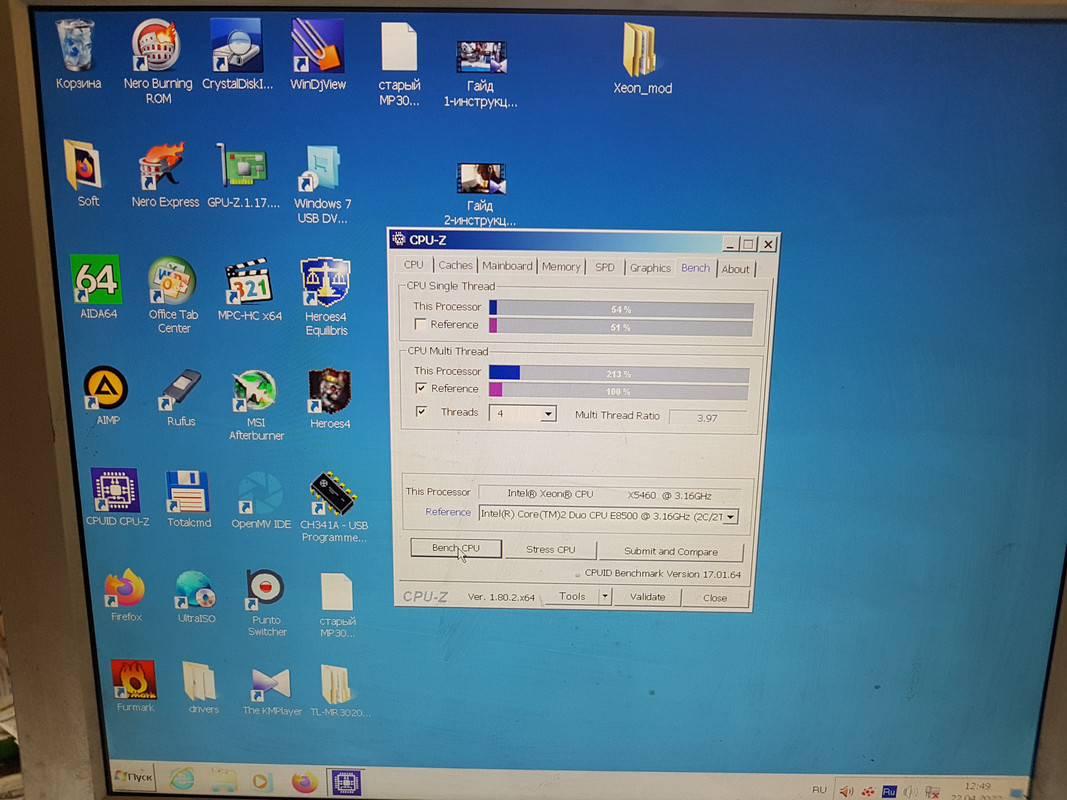Click CPU-Z taskbar button
Screen dimensions: 1067x800
click(346, 783)
